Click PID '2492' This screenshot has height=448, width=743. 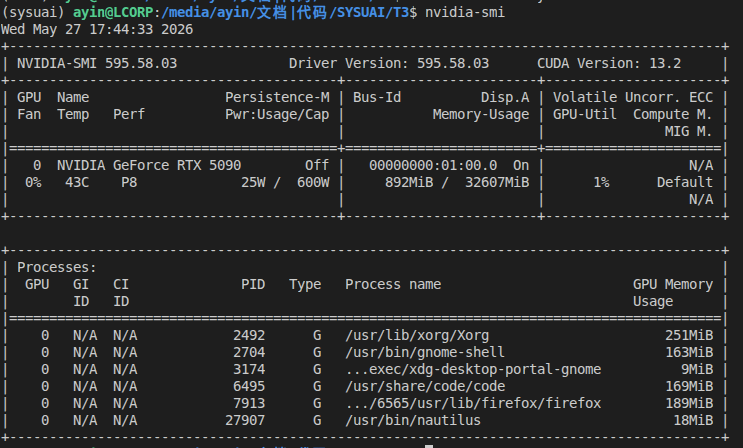[249, 336]
